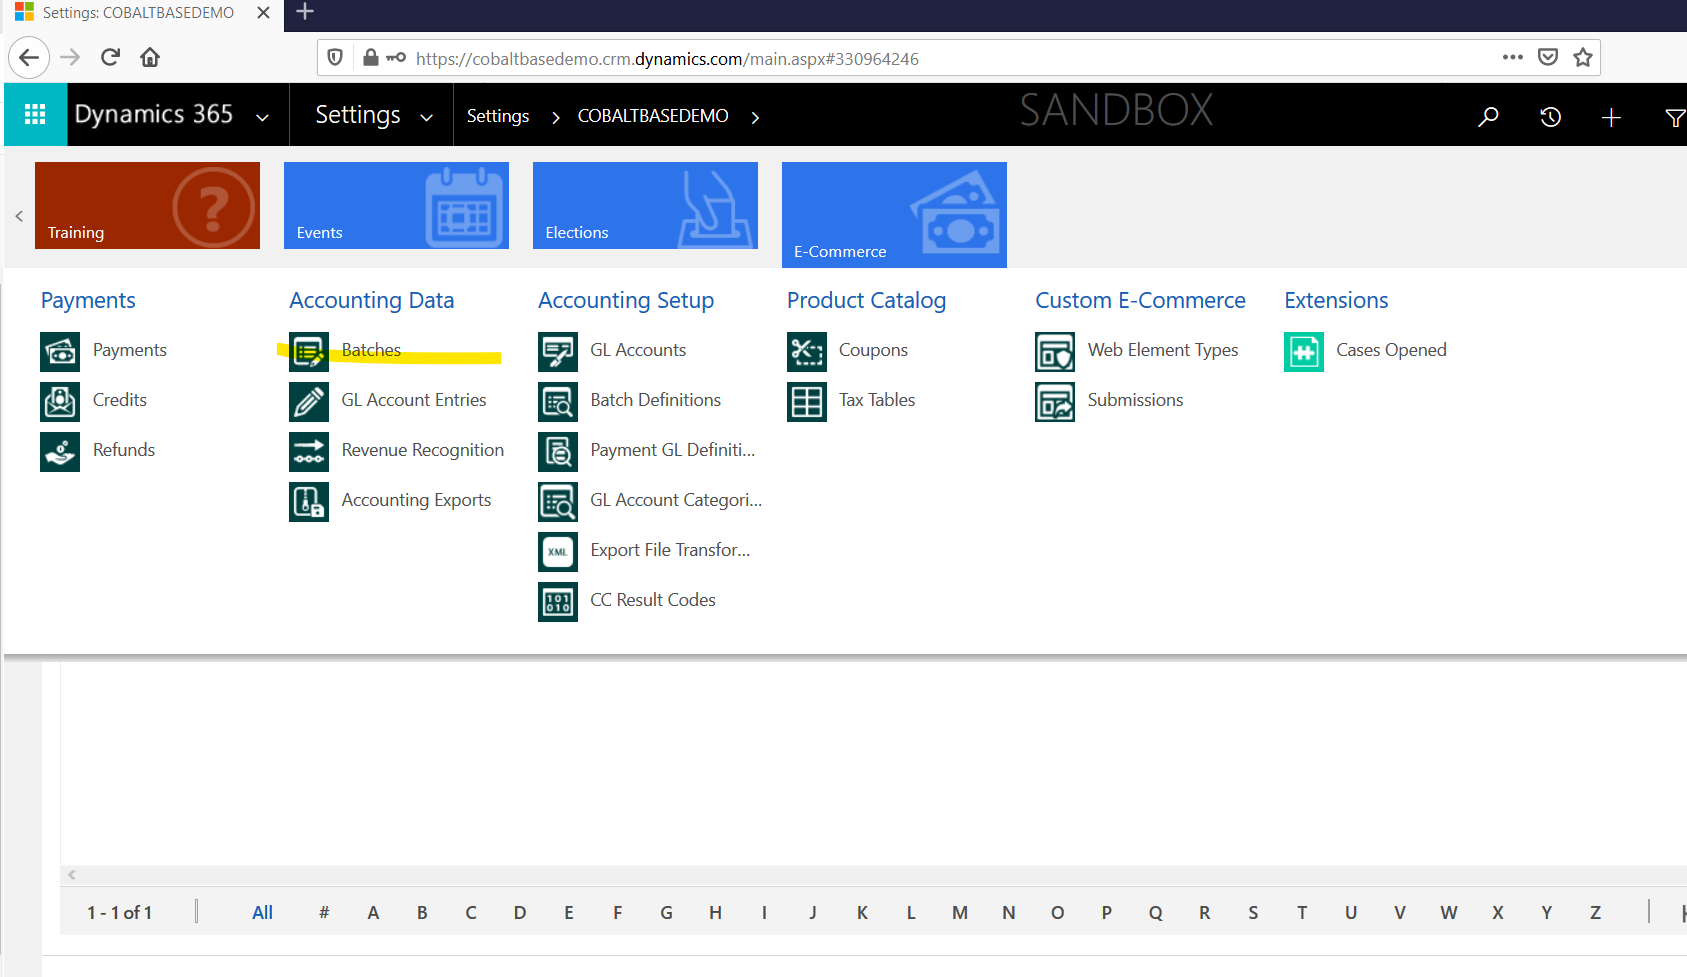
Task: Open the Batch Definitions link
Action: (x=655, y=400)
